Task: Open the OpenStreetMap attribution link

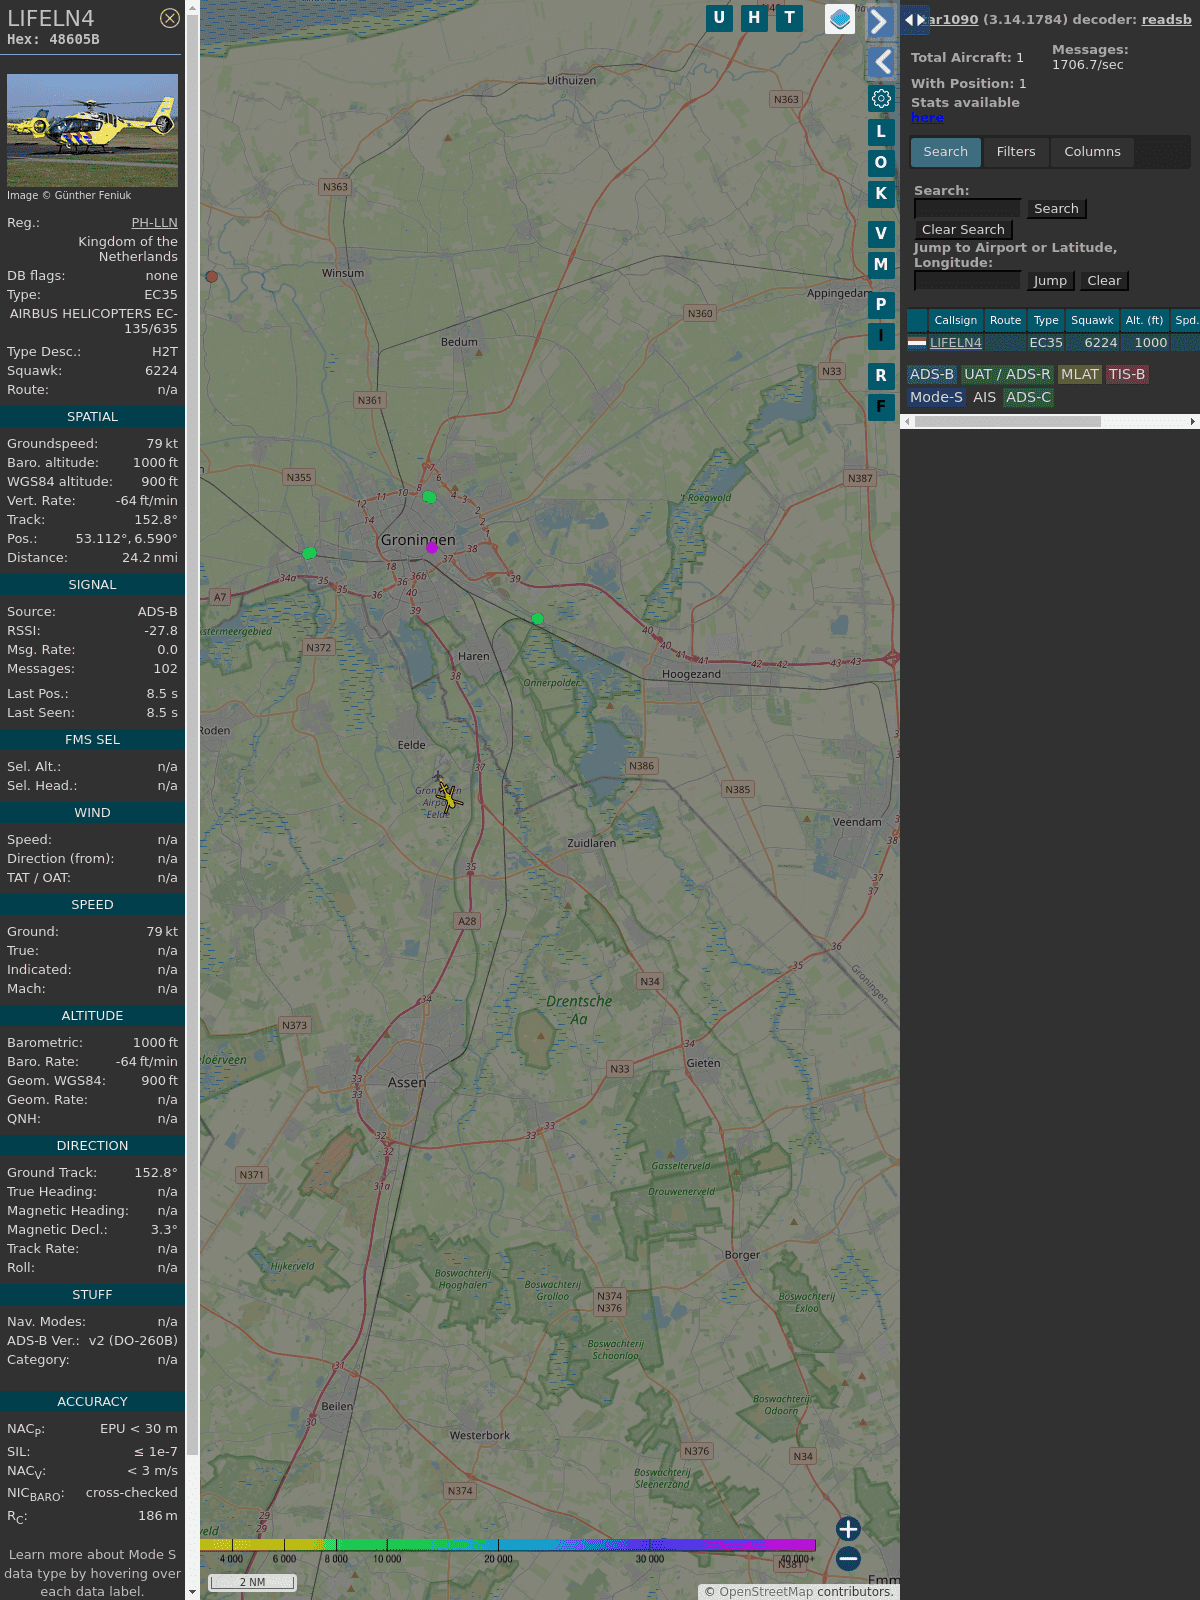Action: (x=766, y=1592)
